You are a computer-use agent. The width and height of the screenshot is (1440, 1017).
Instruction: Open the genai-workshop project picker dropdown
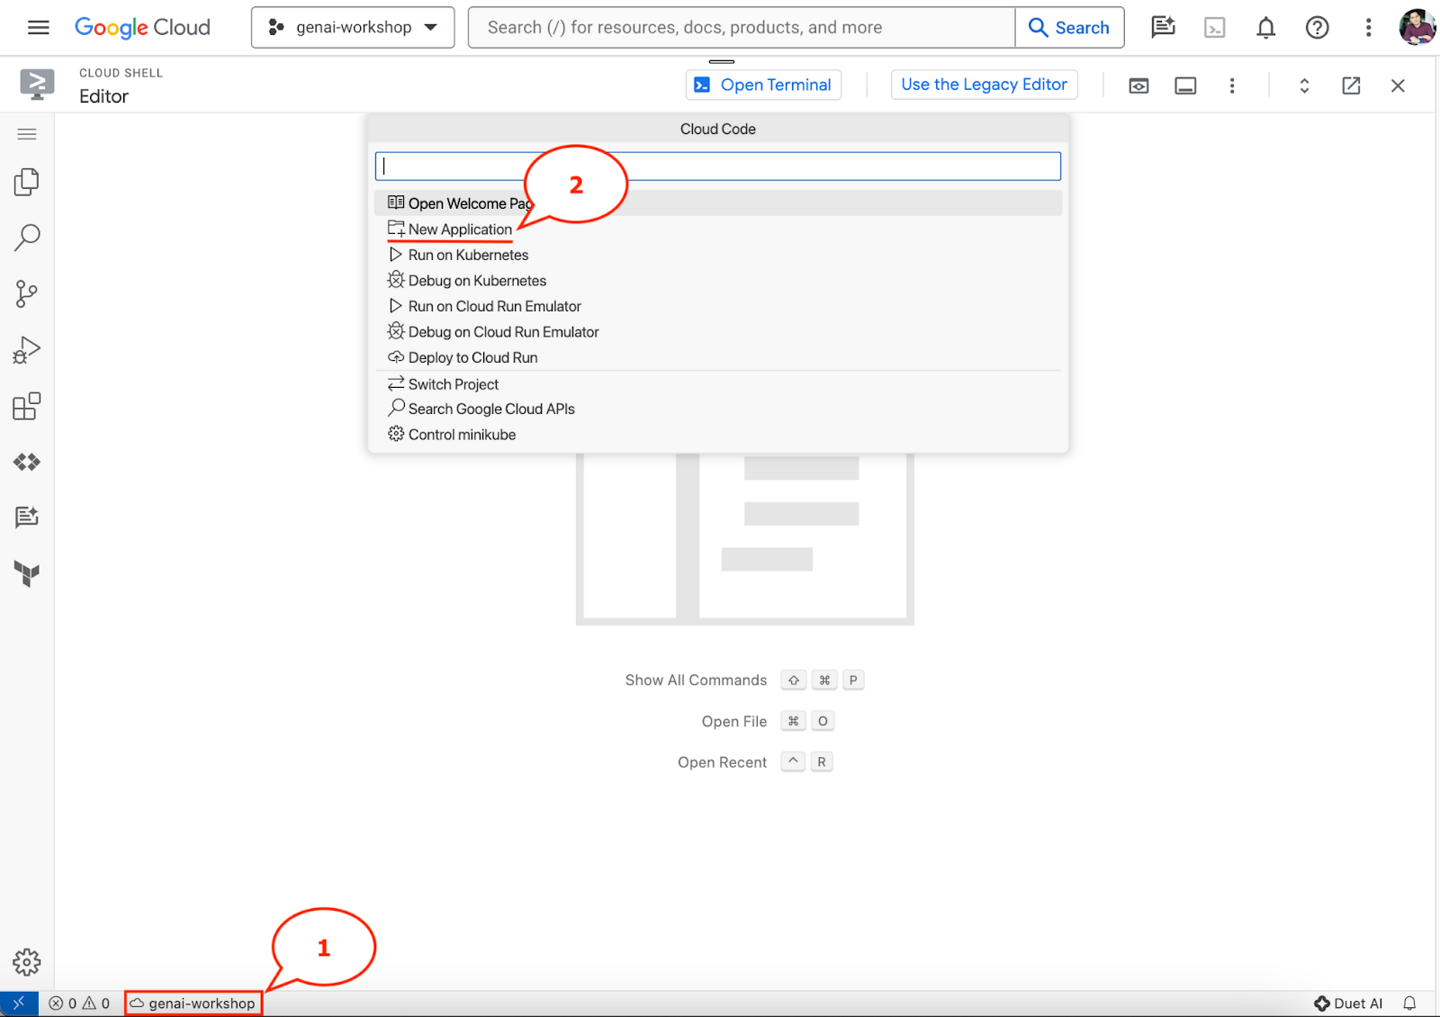click(352, 27)
